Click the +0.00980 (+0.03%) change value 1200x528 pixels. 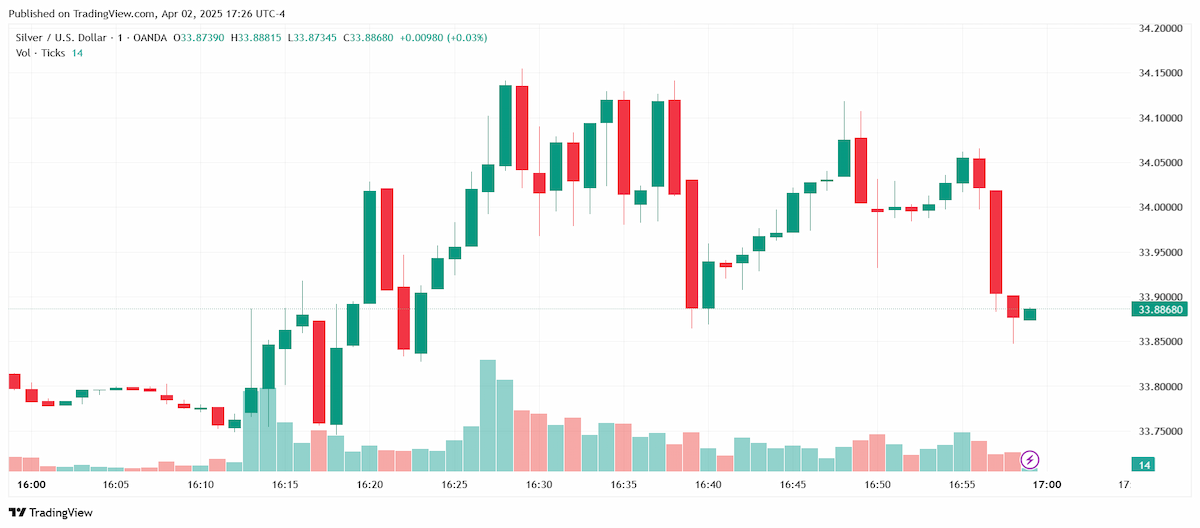click(x=443, y=38)
